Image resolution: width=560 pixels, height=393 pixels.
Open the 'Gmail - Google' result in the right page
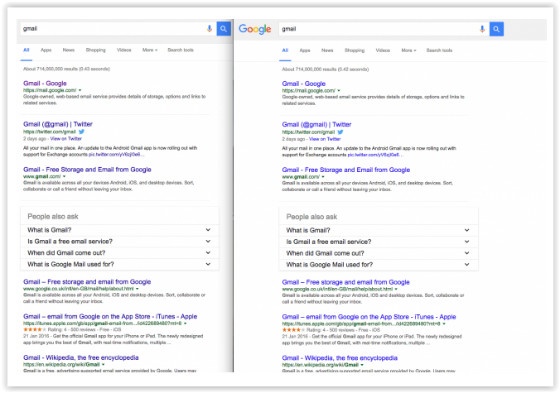click(x=304, y=84)
